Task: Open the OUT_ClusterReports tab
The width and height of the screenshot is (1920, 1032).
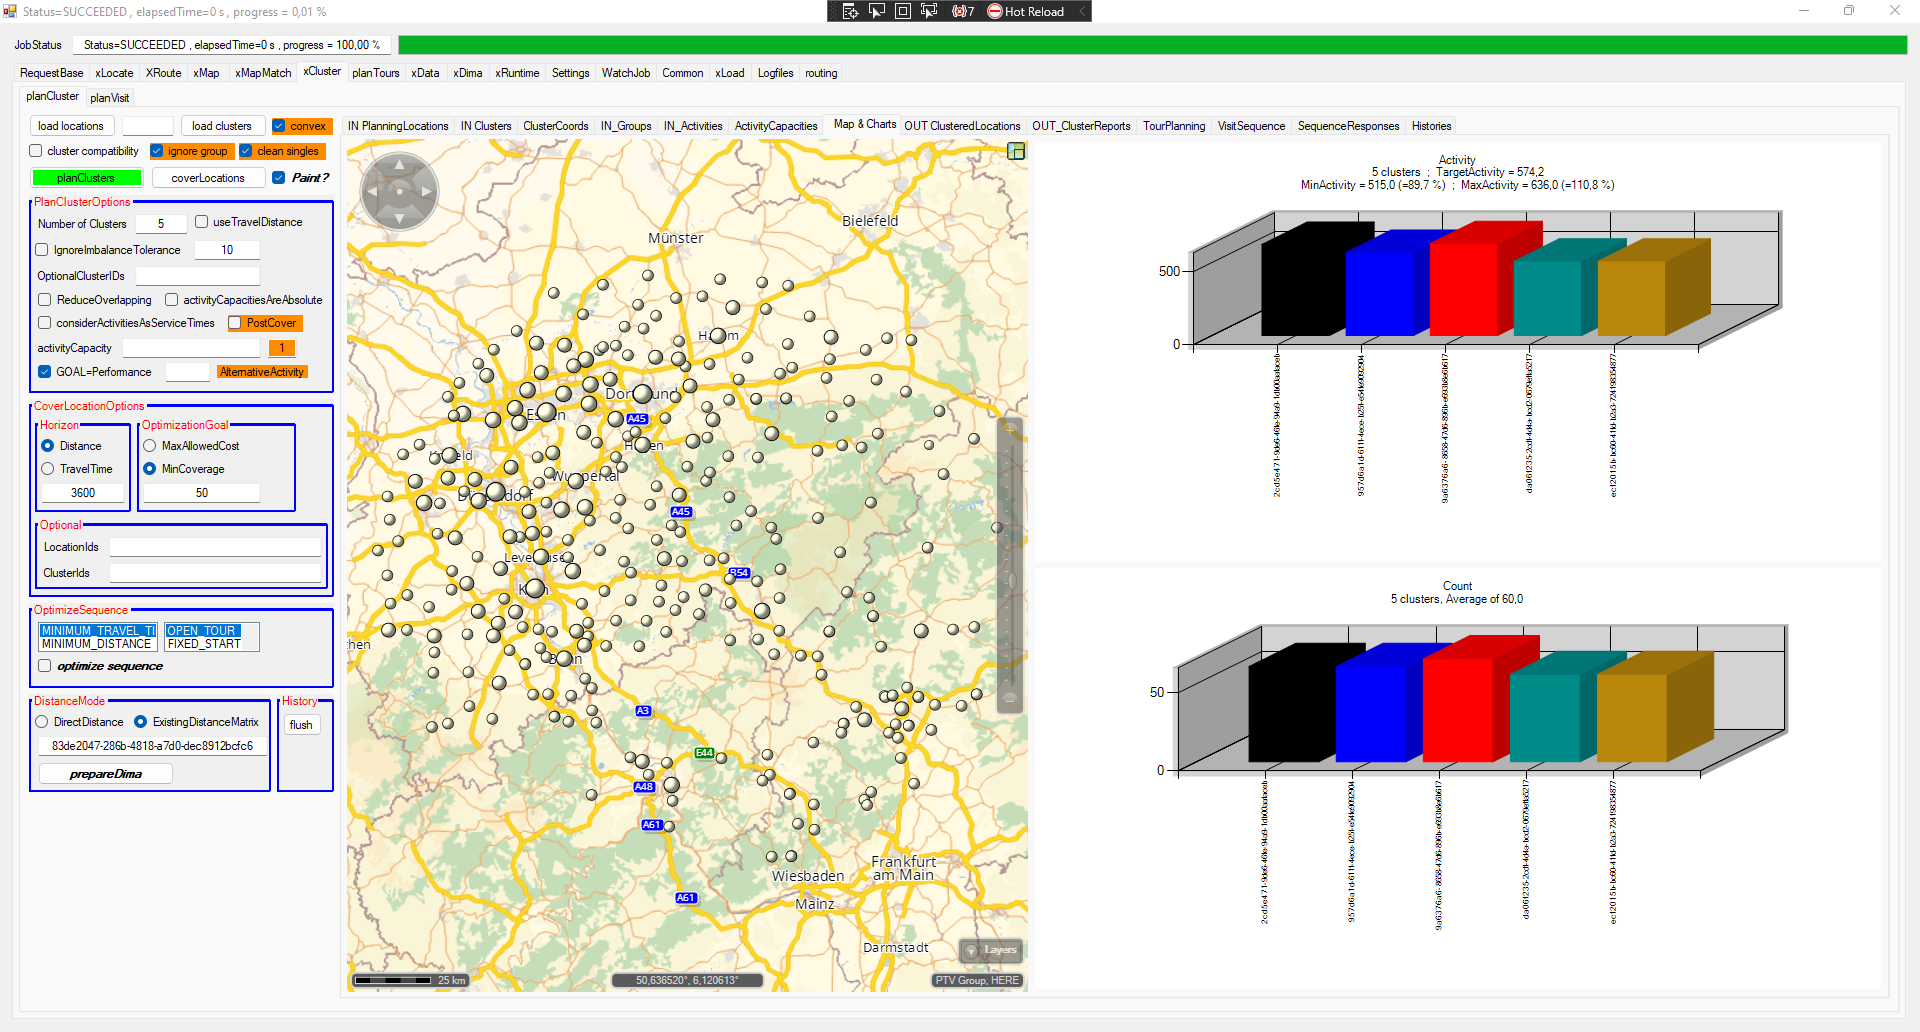Action: point(1080,126)
